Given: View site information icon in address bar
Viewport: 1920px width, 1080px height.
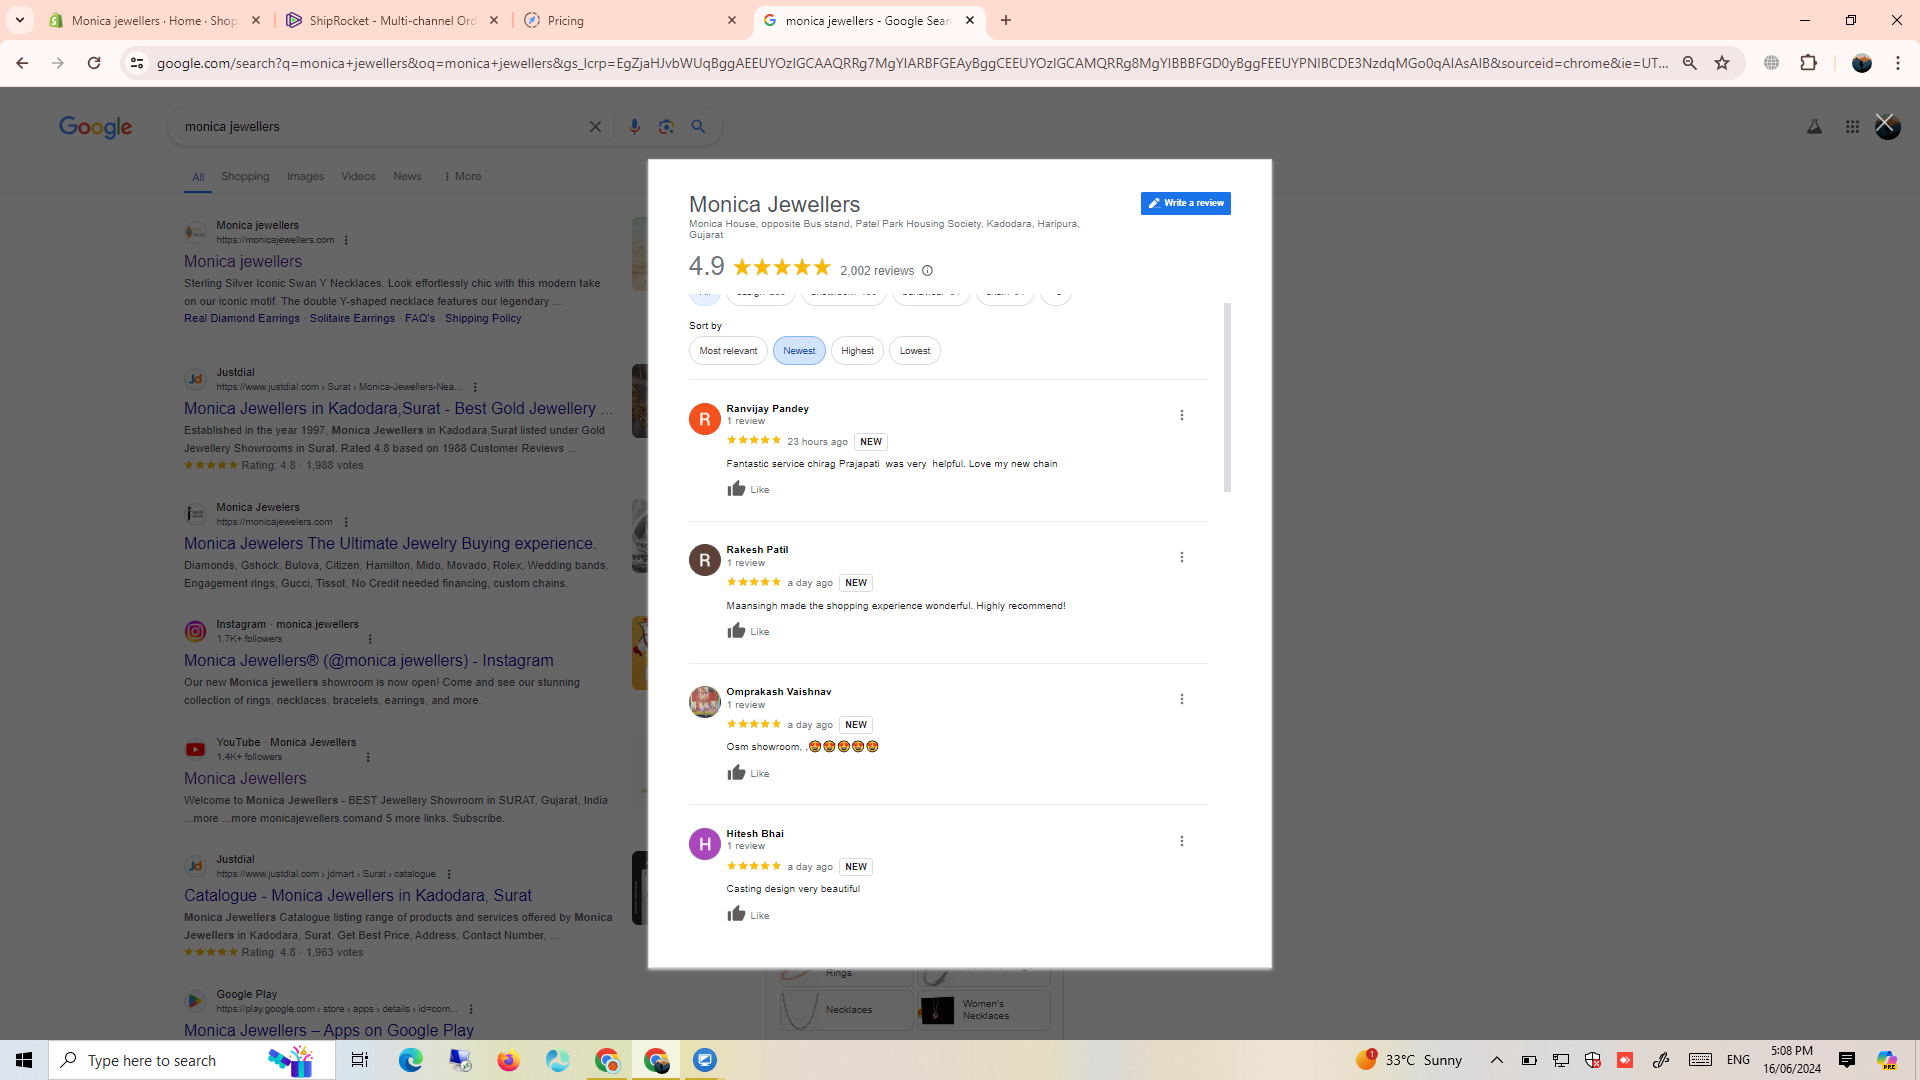Looking at the screenshot, I should [x=137, y=63].
